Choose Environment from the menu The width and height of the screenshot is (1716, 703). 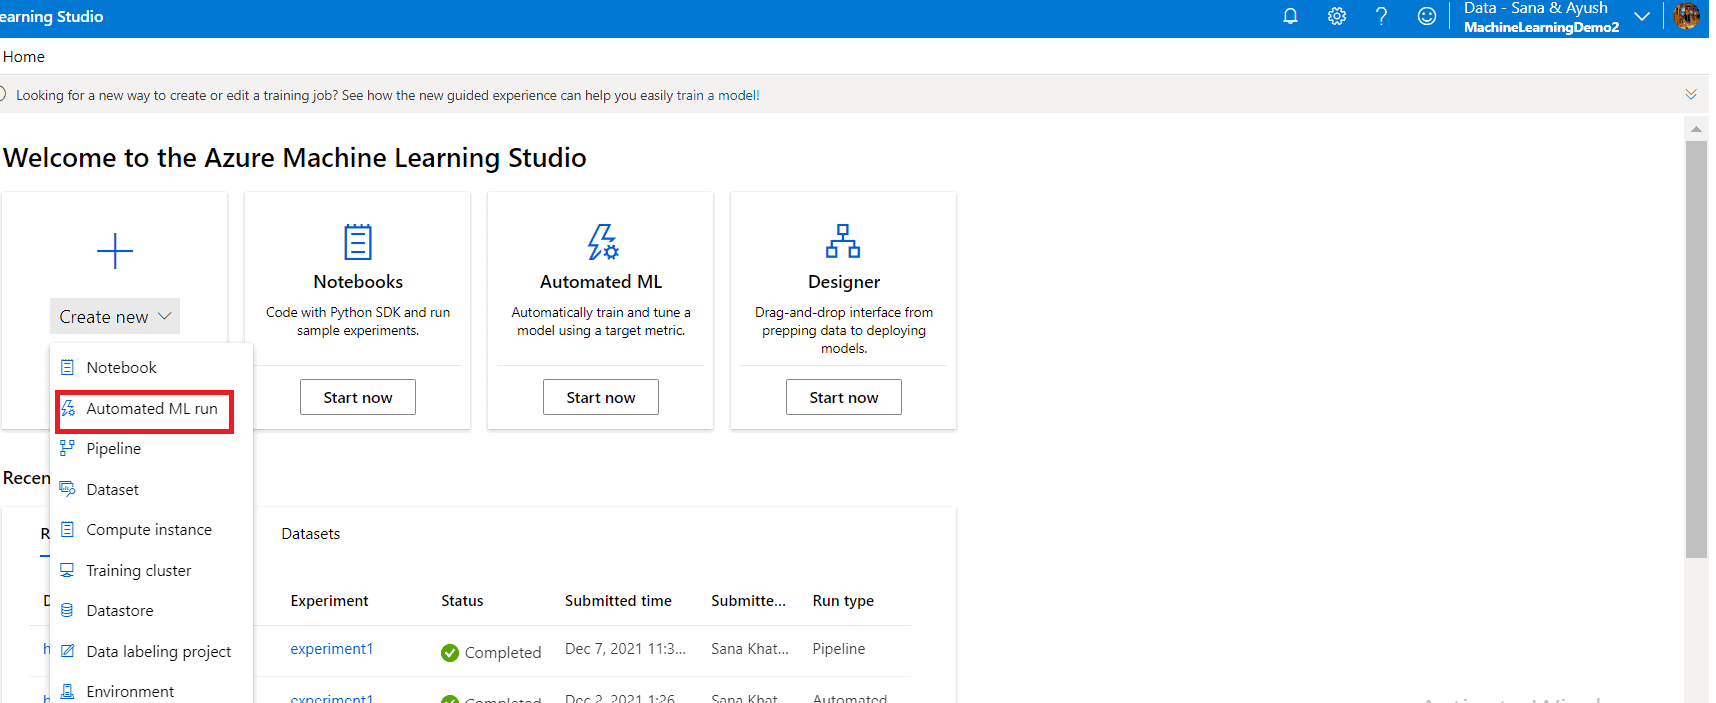151,691
